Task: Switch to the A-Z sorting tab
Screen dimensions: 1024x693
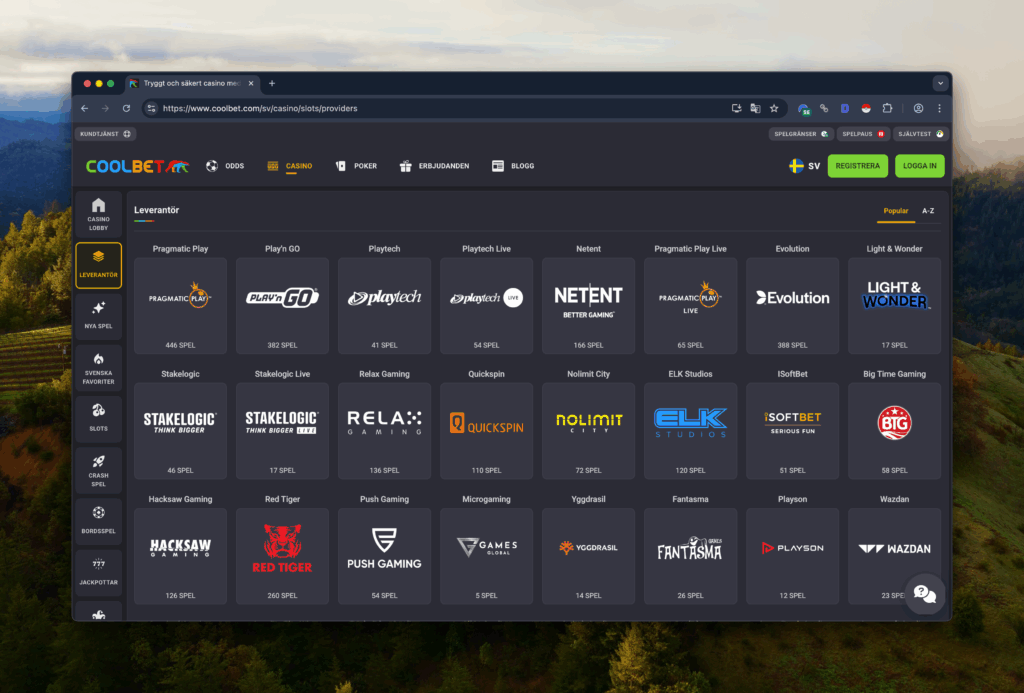Action: pos(928,211)
